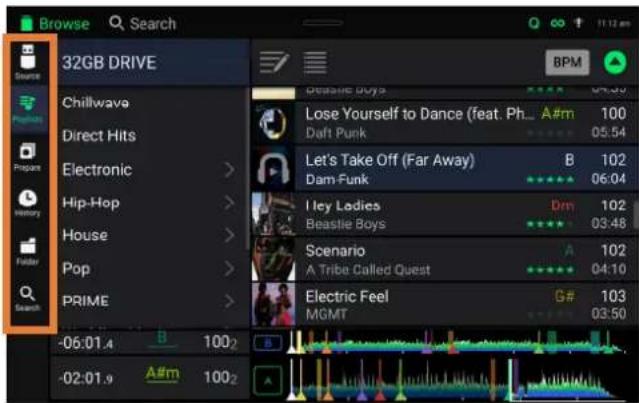Screen dimensions: 639x403
Task: Select the 32GB DRIVE header
Action: pos(151,63)
